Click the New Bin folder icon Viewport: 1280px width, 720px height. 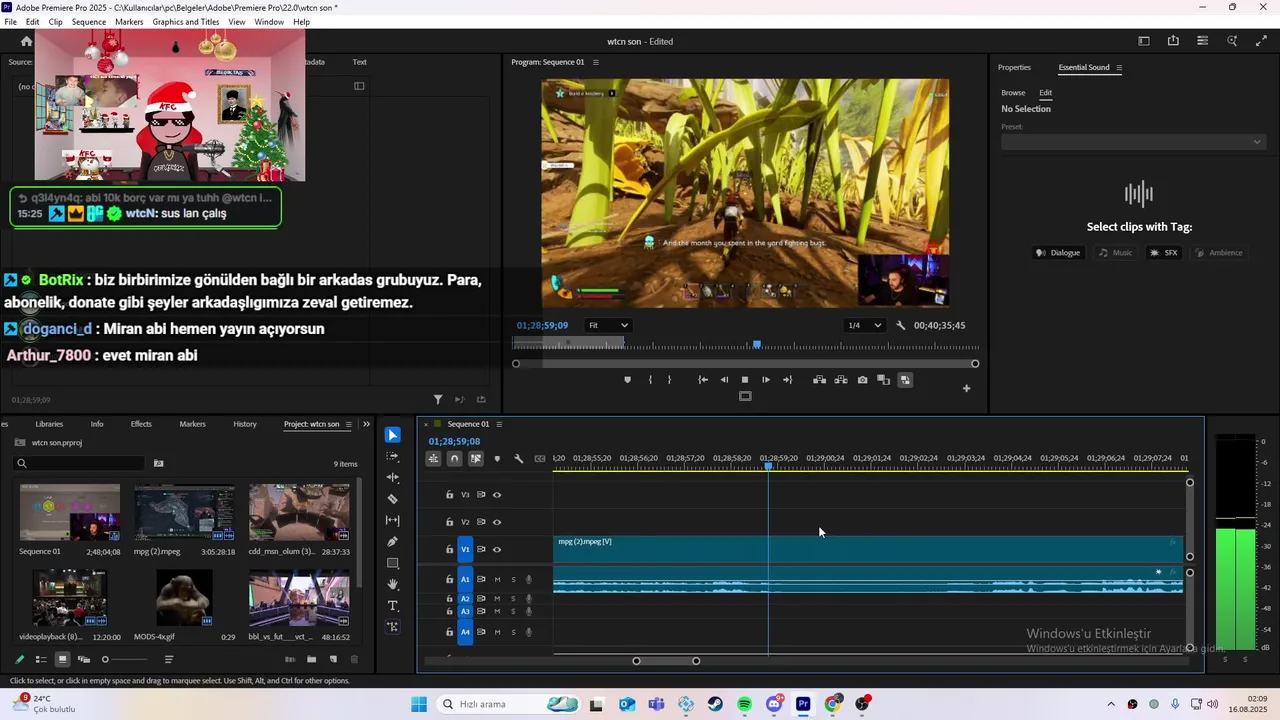coord(311,659)
